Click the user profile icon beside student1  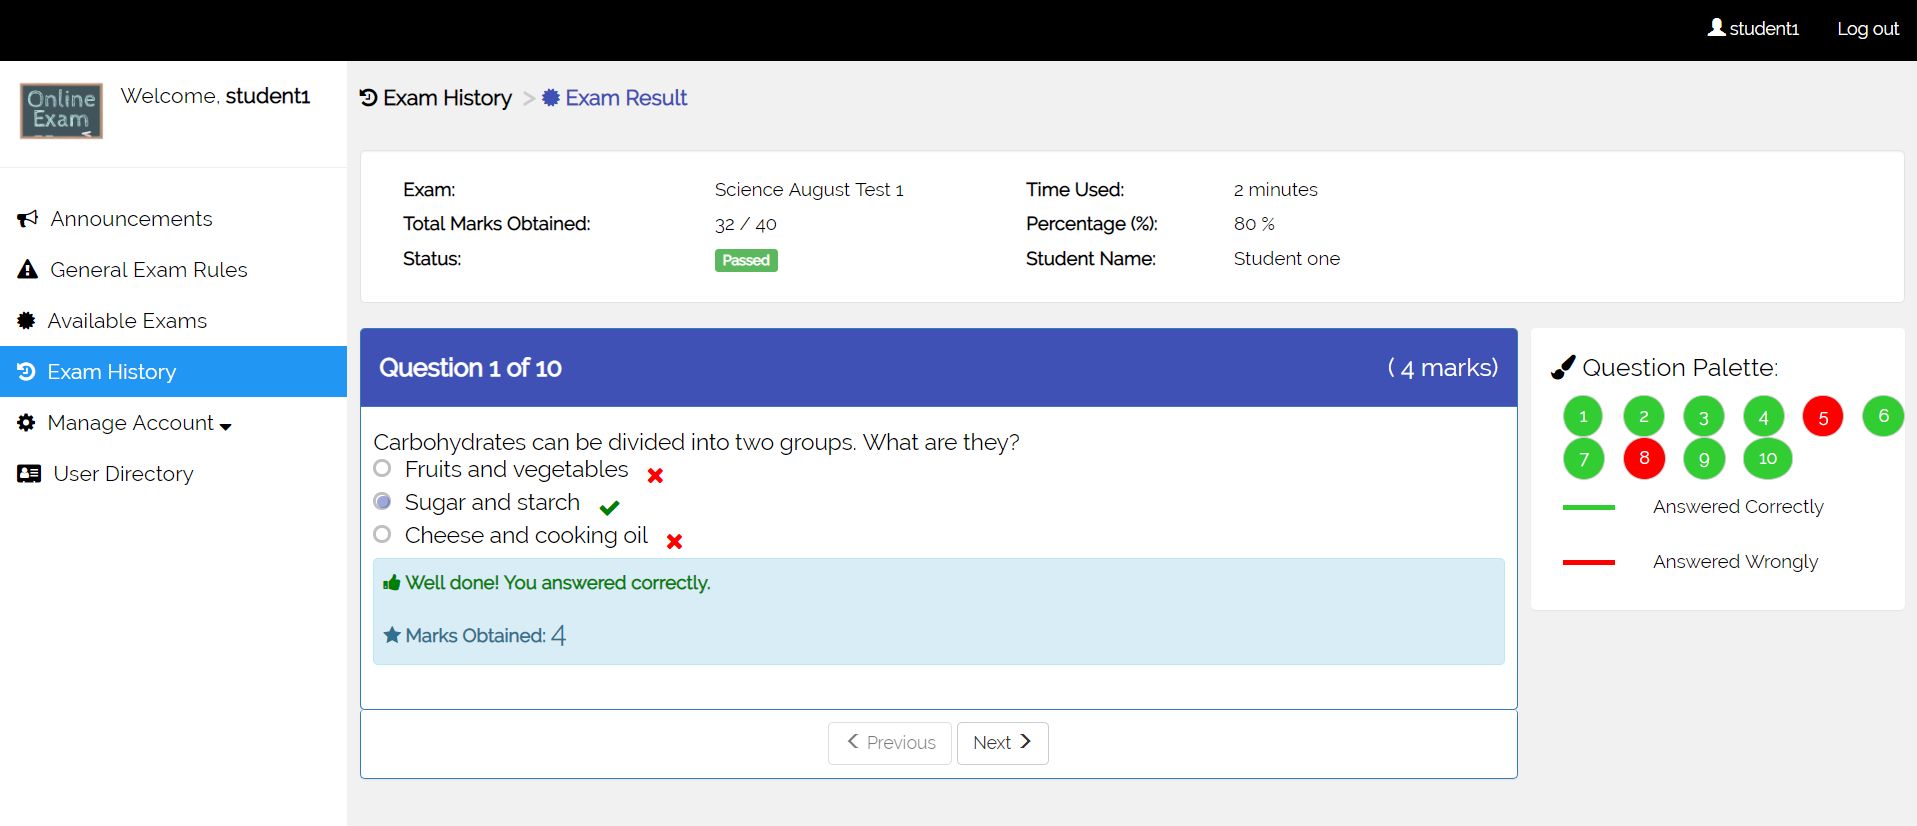tap(1716, 28)
